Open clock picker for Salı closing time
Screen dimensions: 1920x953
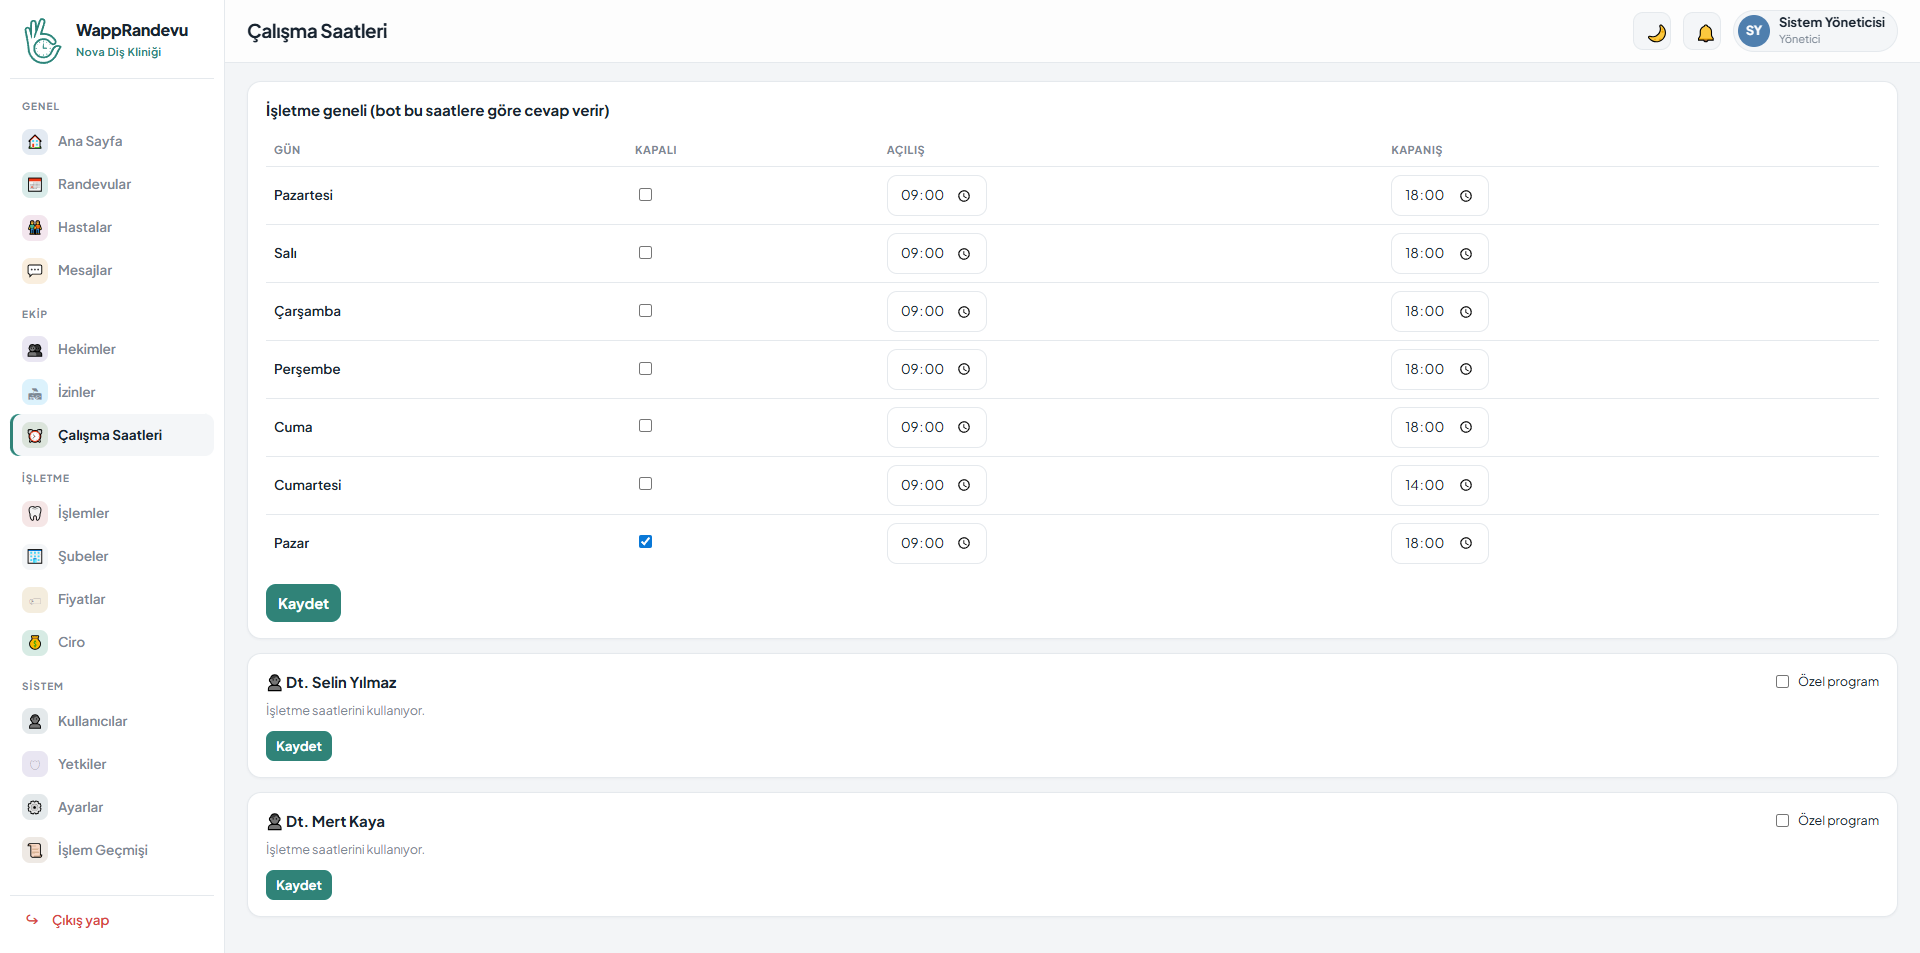pos(1466,254)
